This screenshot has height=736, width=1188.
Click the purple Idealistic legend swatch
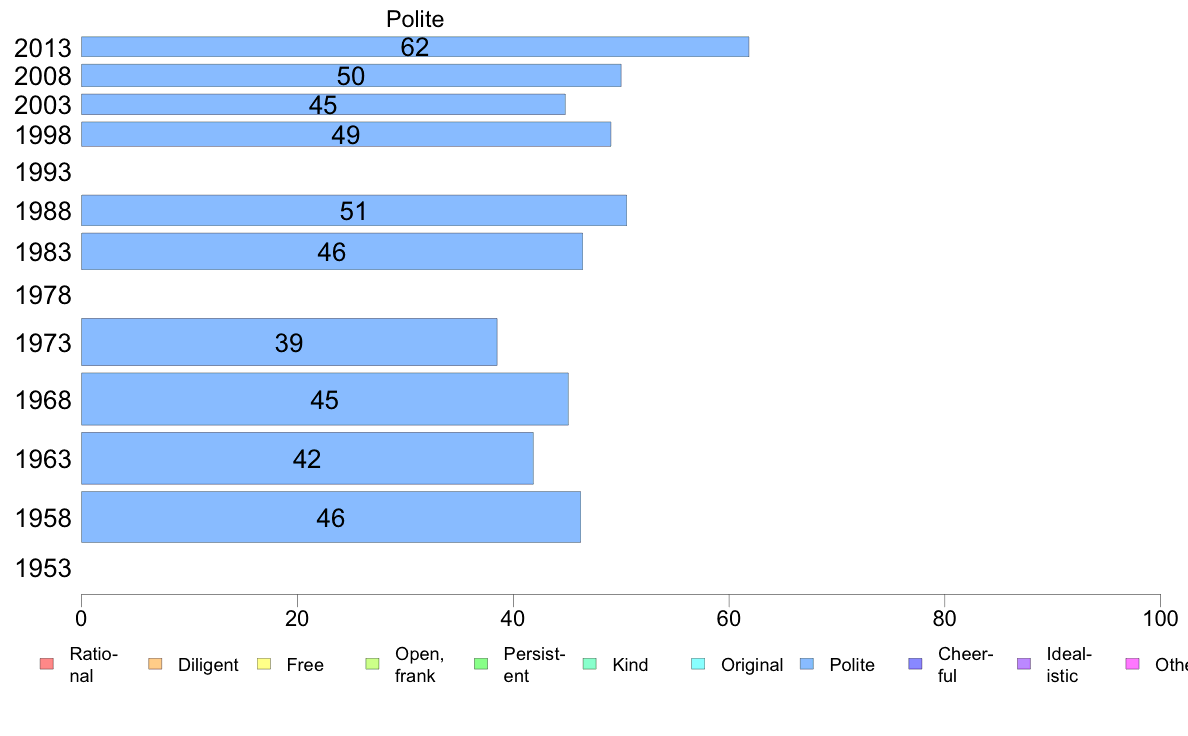click(1024, 665)
